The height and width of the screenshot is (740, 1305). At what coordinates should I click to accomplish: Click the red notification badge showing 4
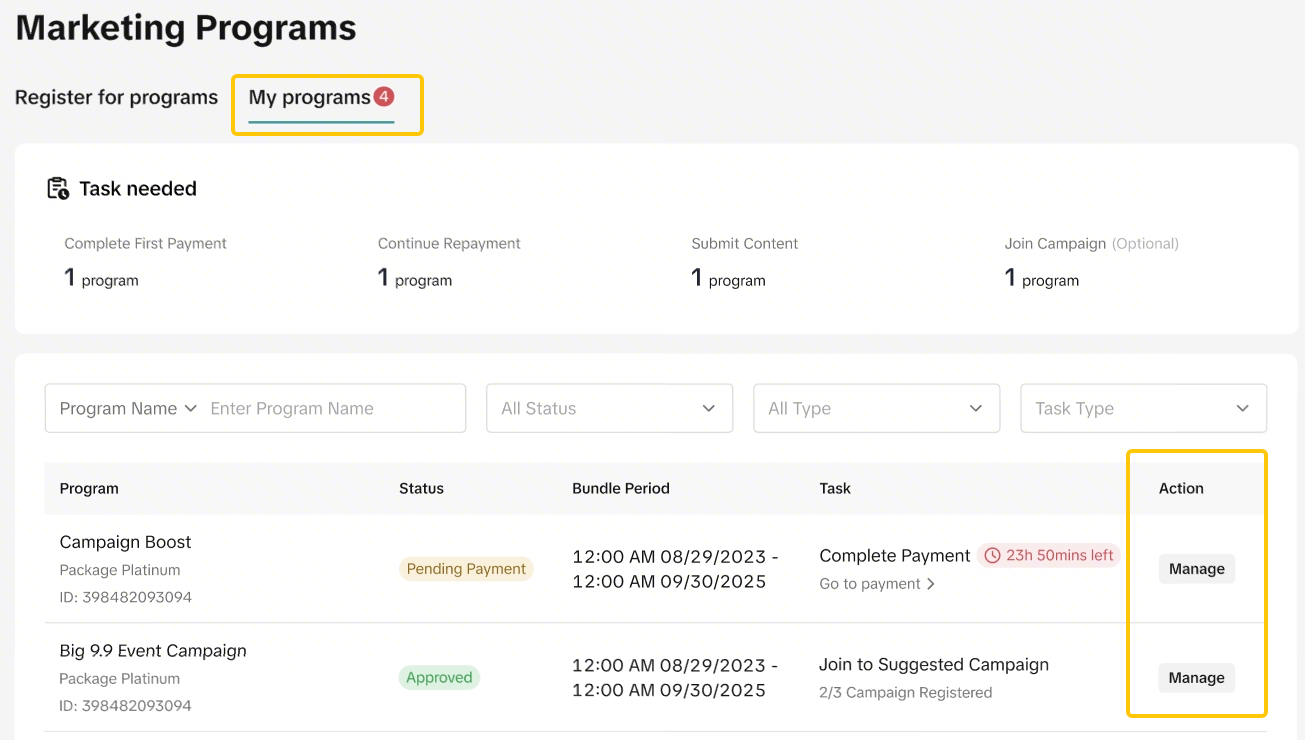click(x=384, y=97)
